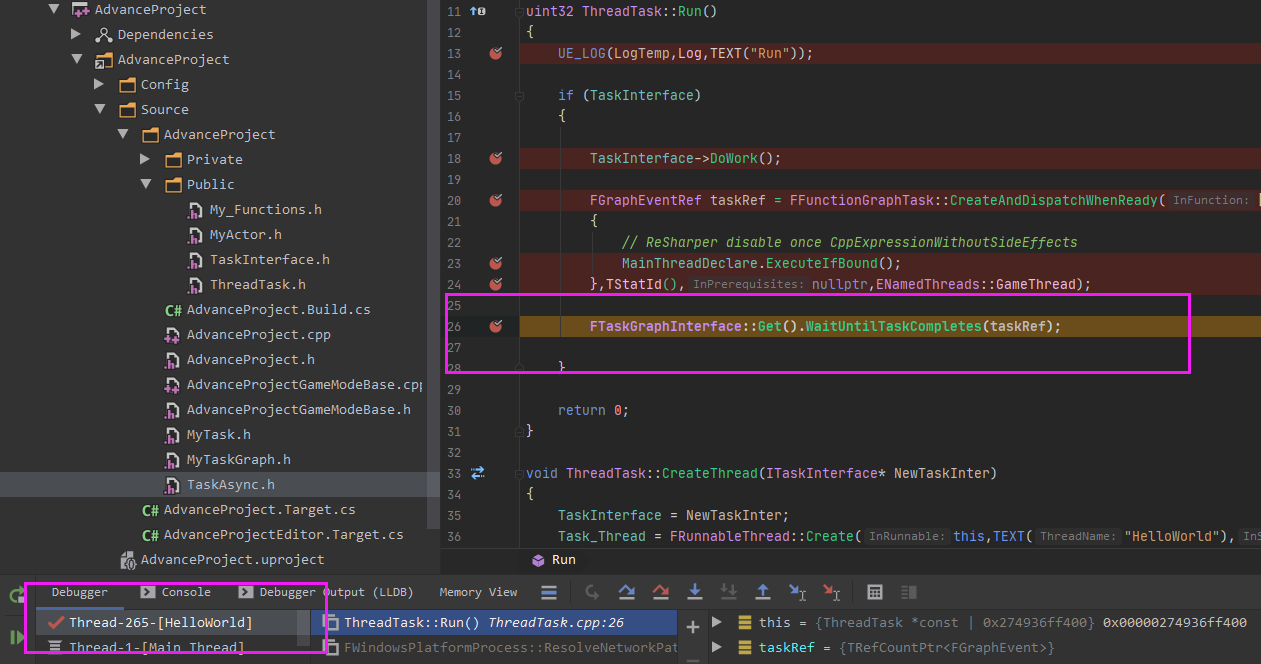Image resolution: width=1261 pixels, height=664 pixels.
Task: Click the Dependencies folder icon
Action: (x=103, y=34)
